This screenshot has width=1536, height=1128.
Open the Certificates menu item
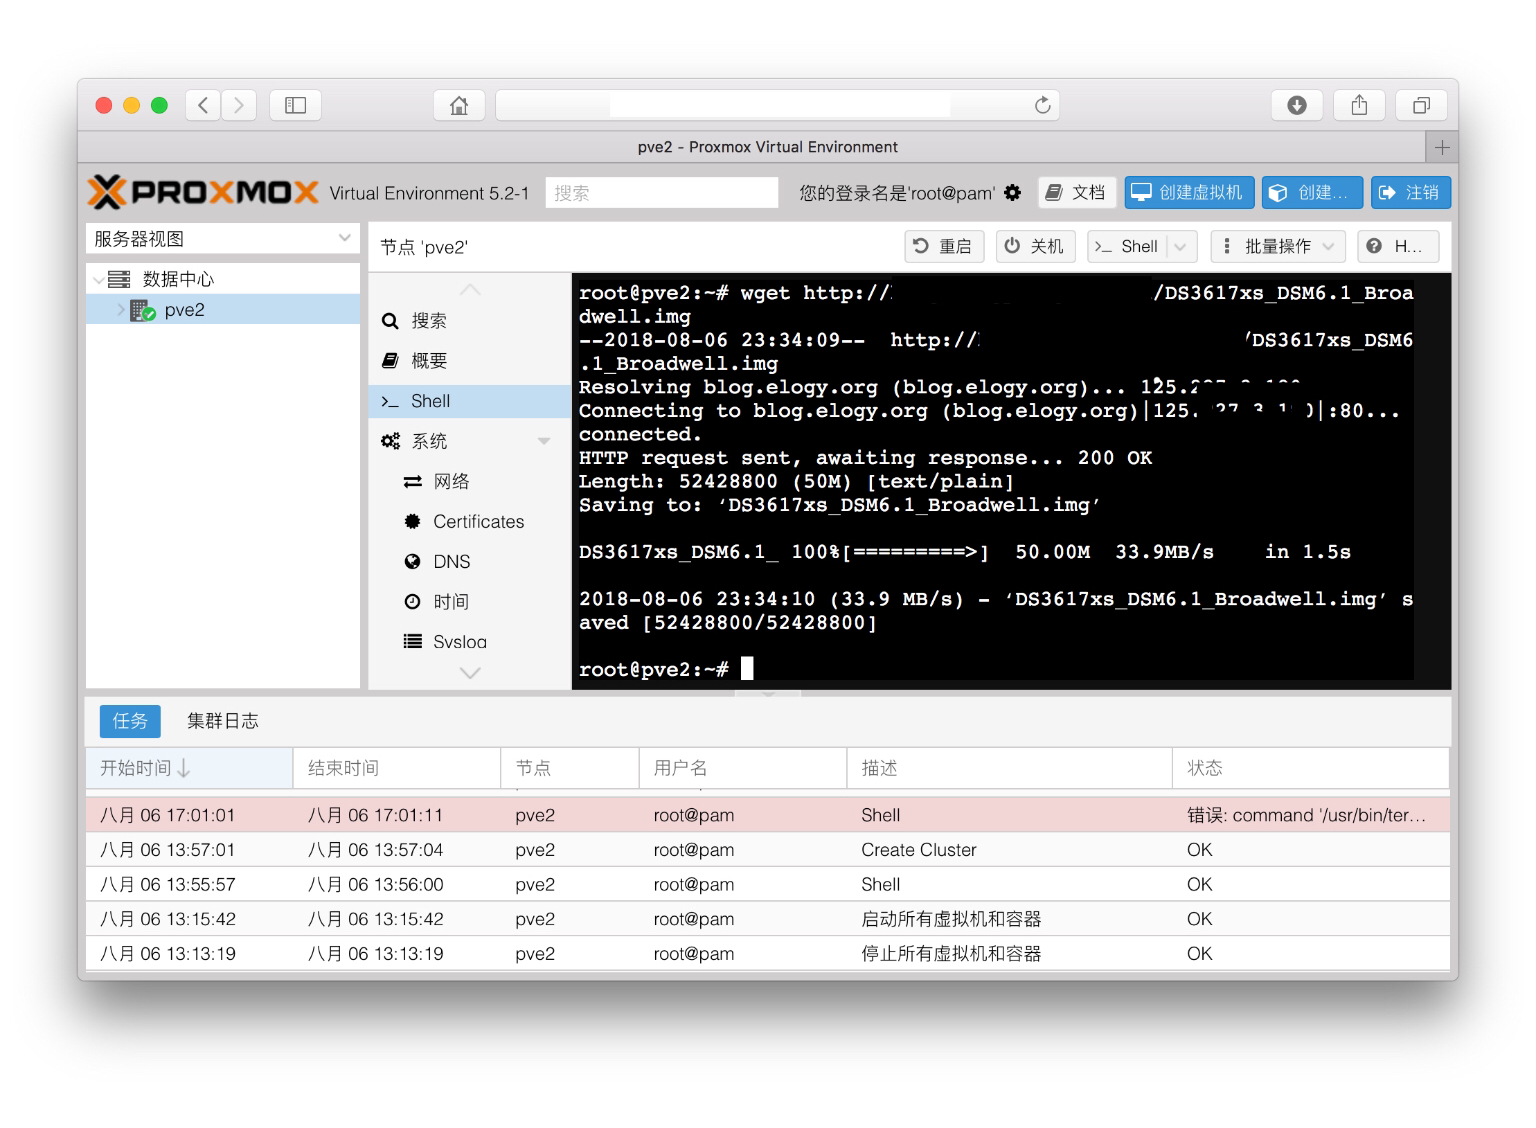469,521
